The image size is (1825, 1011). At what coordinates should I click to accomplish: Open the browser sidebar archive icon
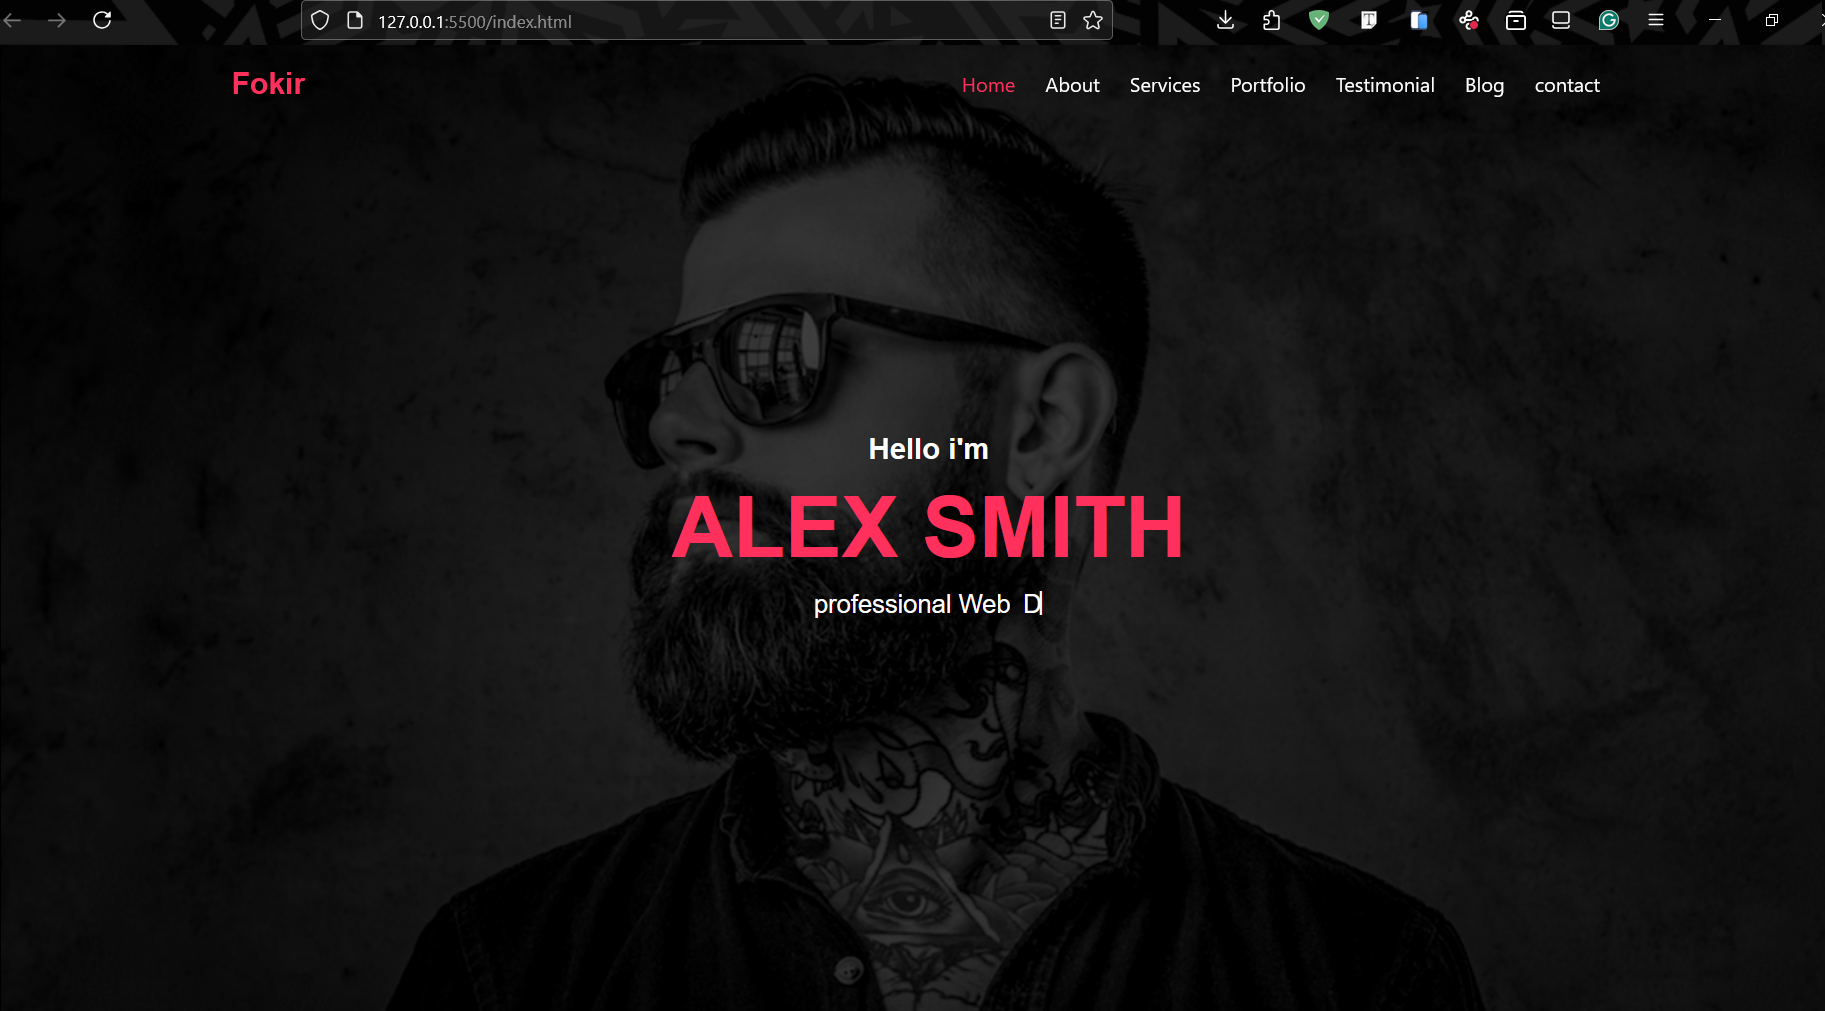[1516, 20]
